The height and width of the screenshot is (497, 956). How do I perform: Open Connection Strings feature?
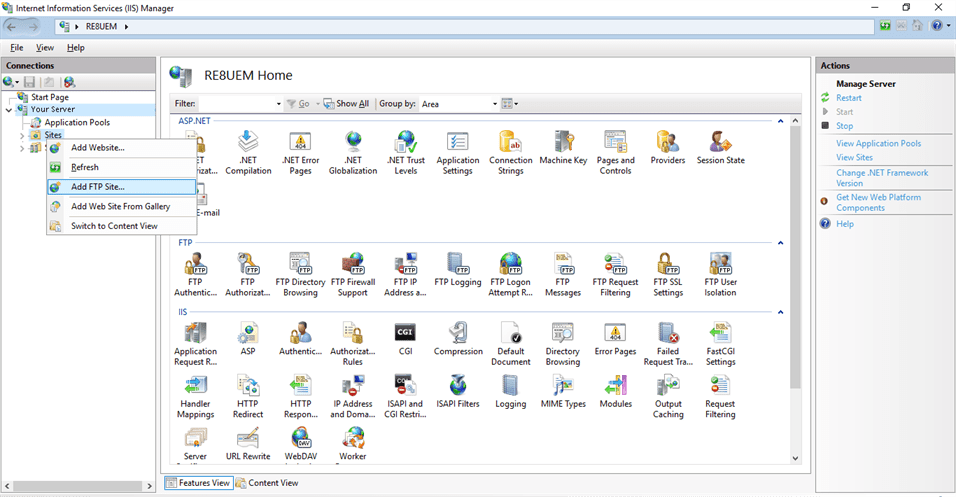(x=510, y=152)
